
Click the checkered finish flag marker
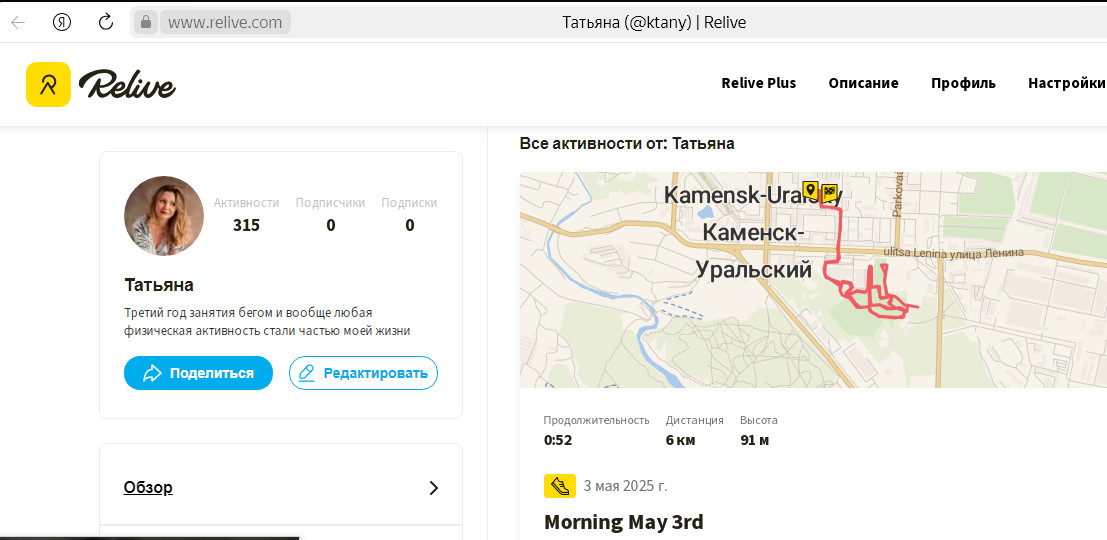tap(830, 191)
